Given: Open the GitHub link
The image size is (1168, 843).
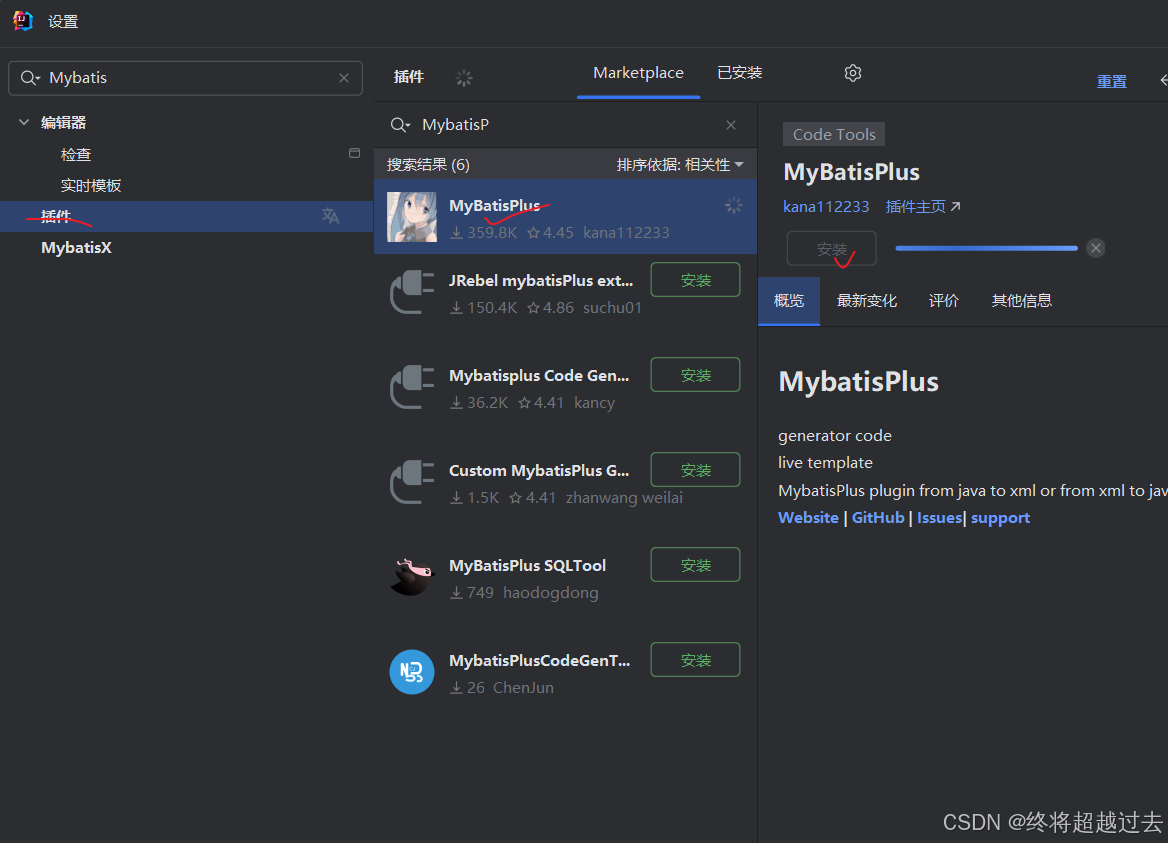Looking at the screenshot, I should 878,518.
